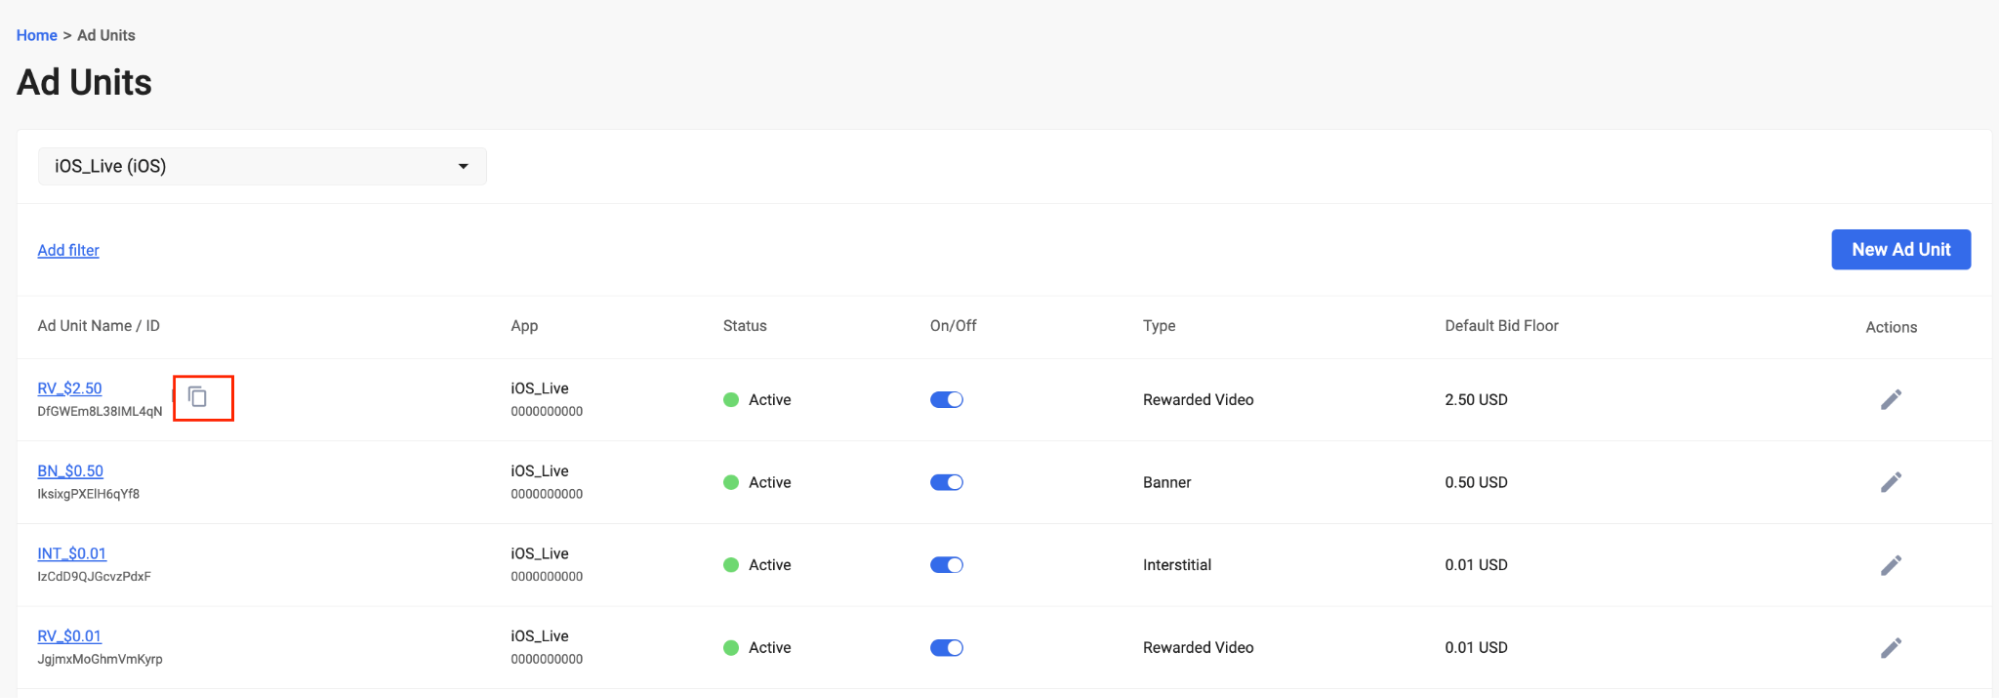Open the INT_$0.01 ad unit link
1999x698 pixels.
(x=71, y=553)
